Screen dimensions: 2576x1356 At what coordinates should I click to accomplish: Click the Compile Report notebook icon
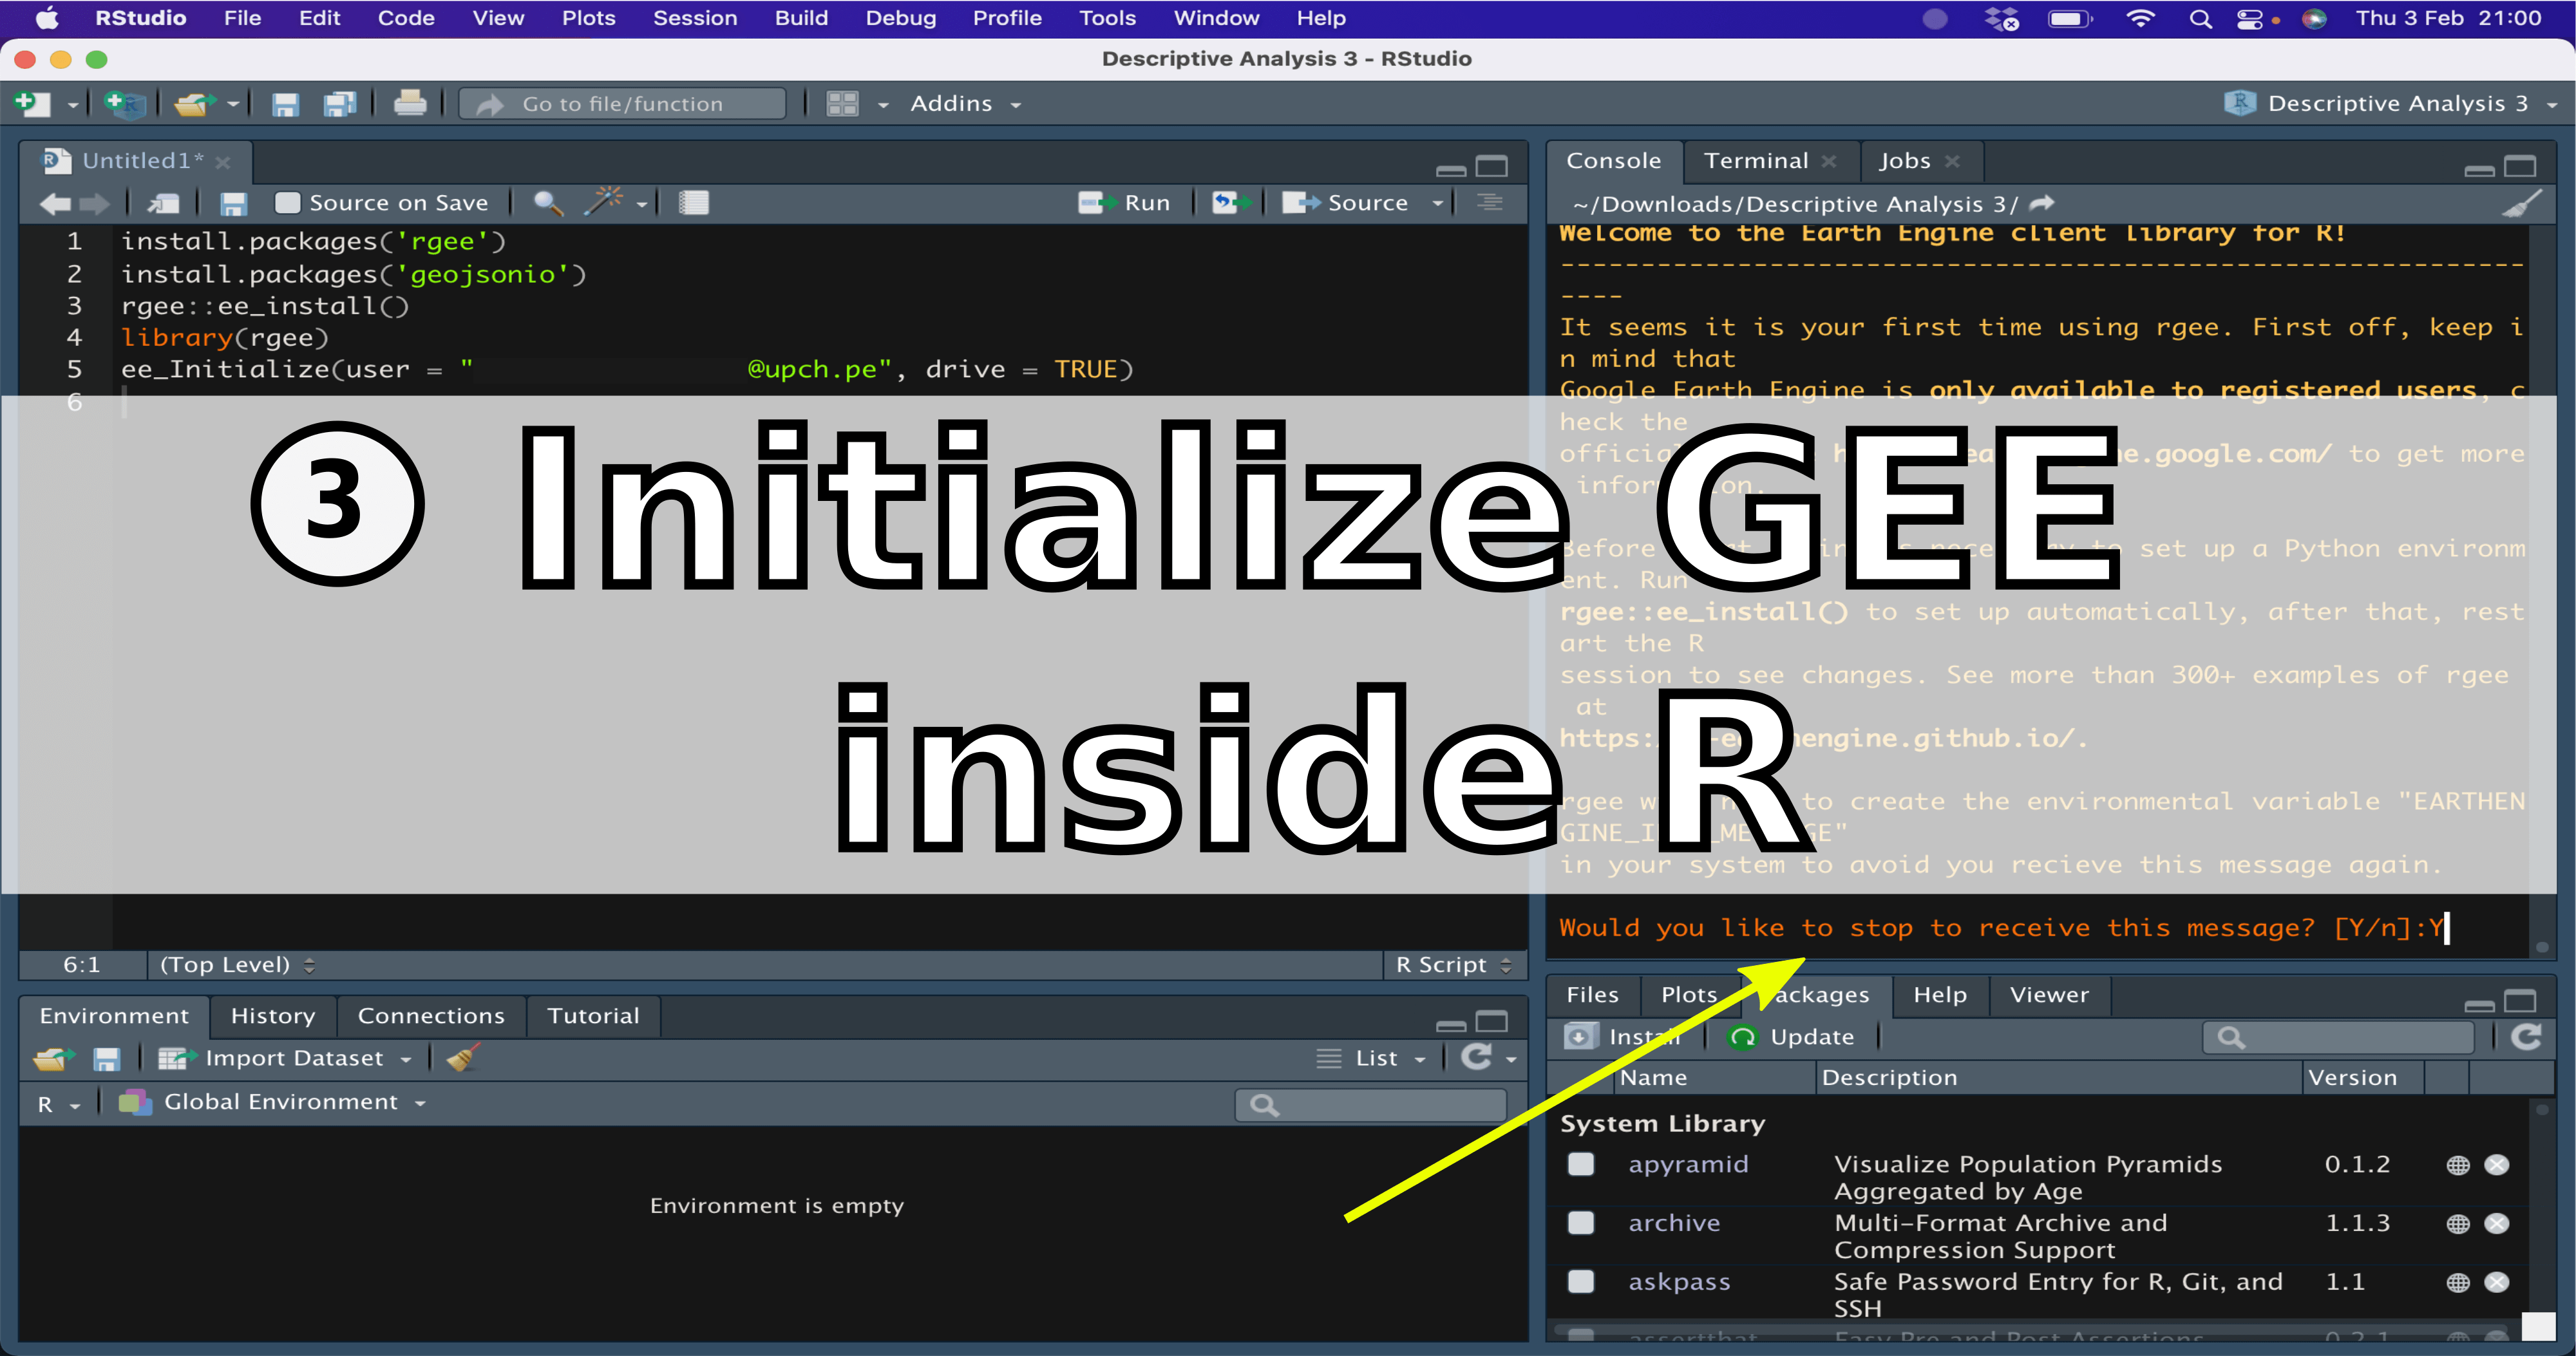point(694,203)
